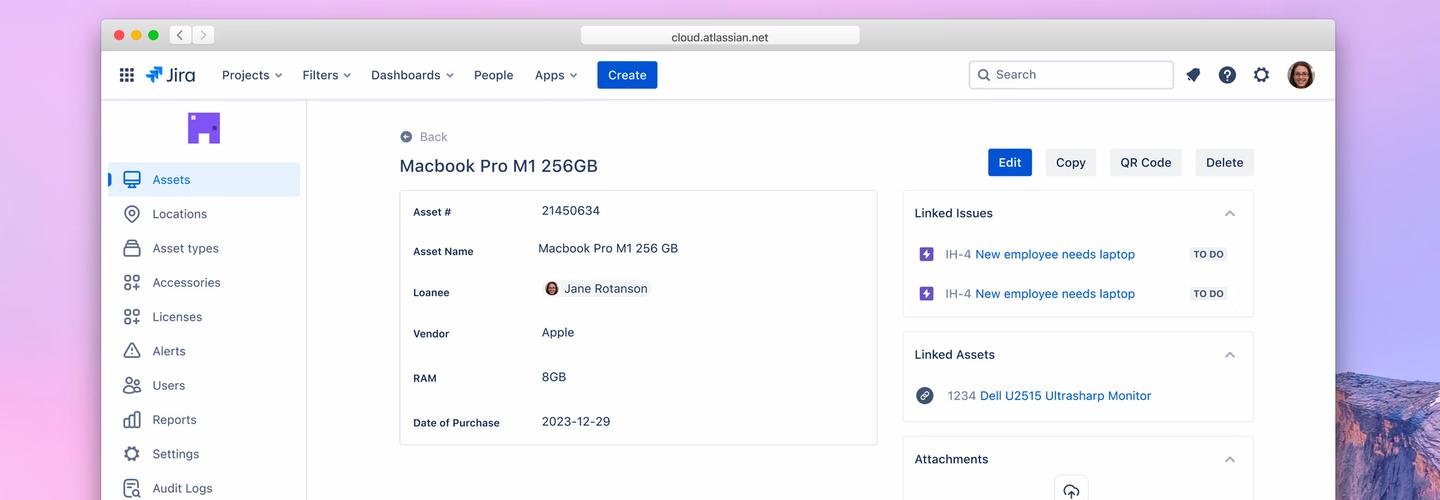Click the Alerts warning triangle icon
Image resolution: width=1440 pixels, height=500 pixels.
point(132,351)
